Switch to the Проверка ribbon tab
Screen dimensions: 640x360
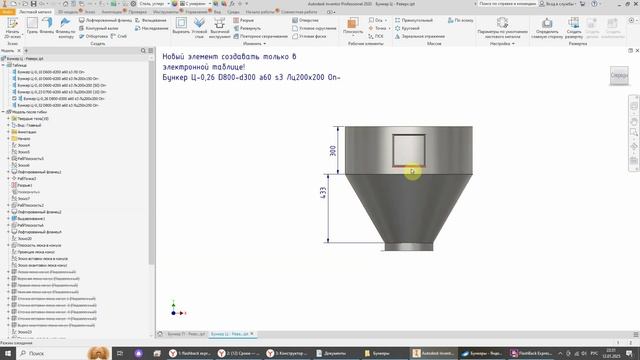click(137, 12)
